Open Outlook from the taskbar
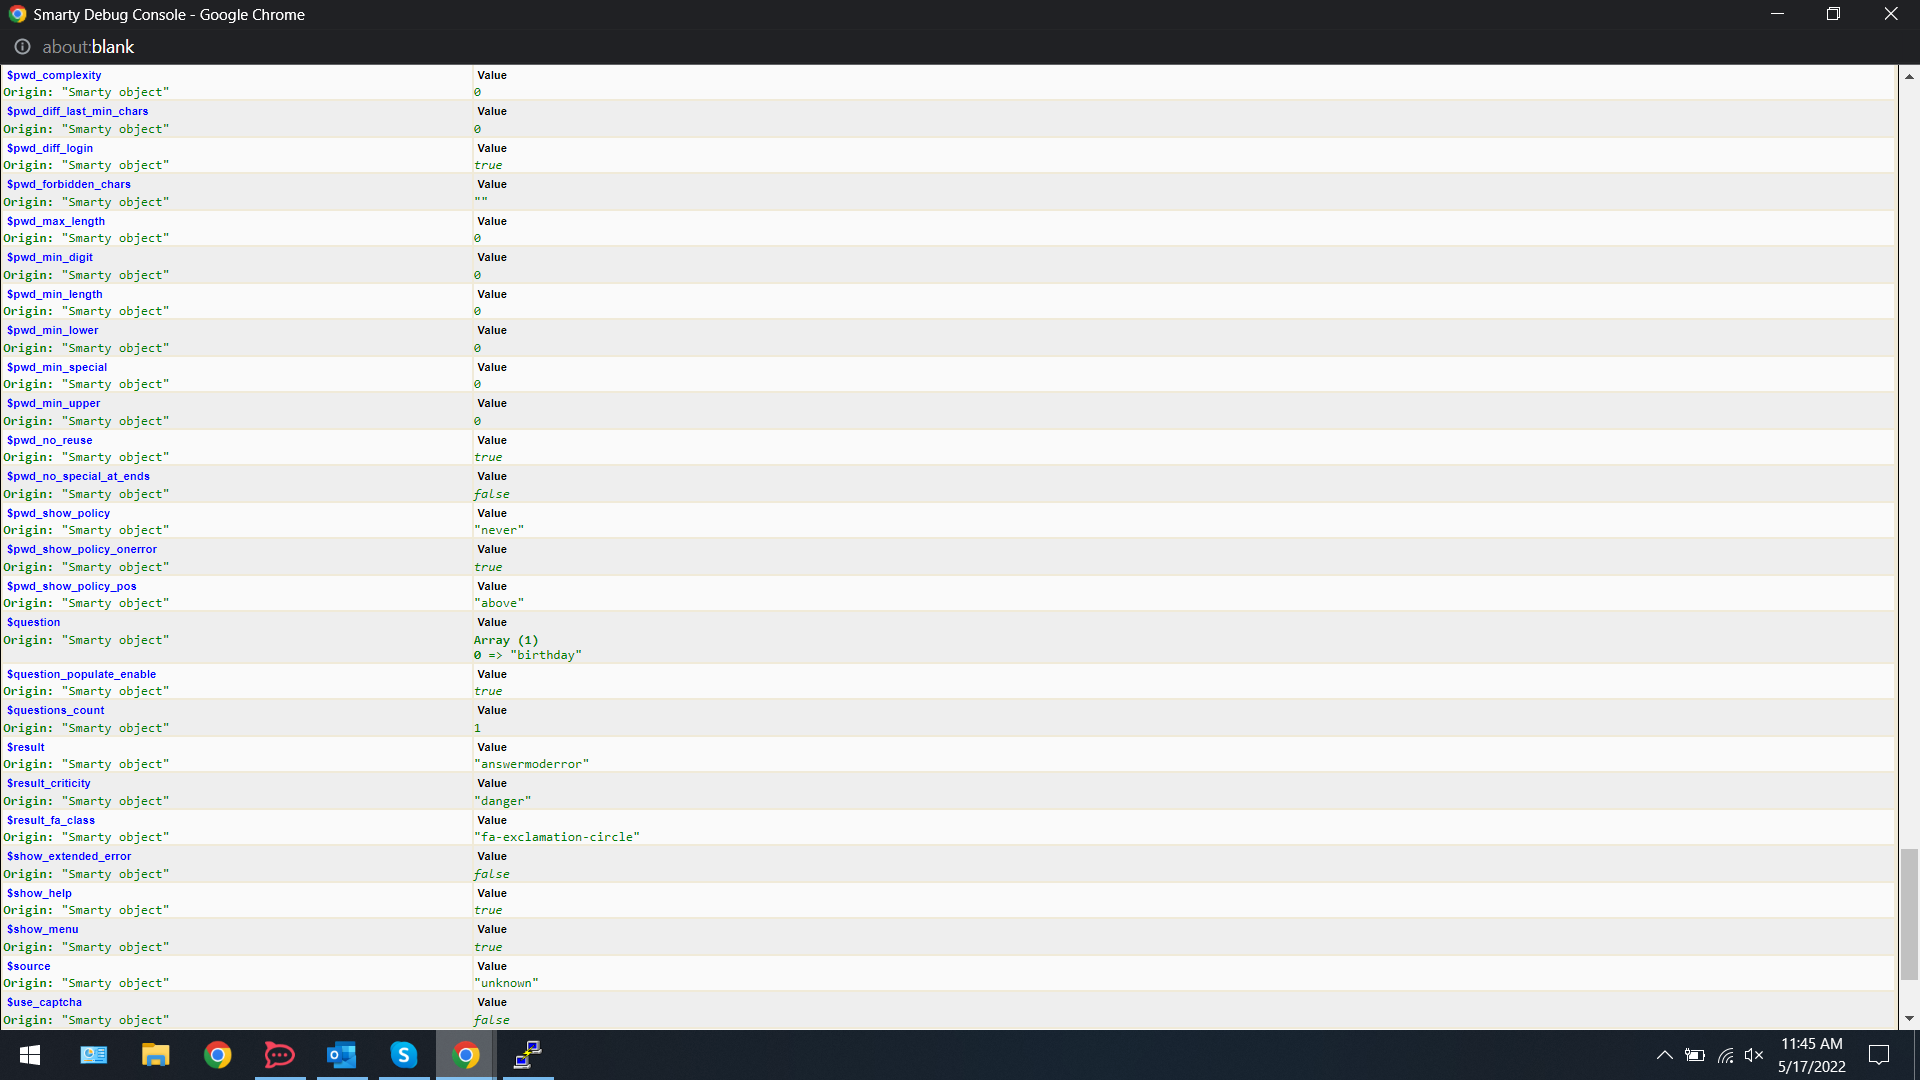This screenshot has width=1920, height=1080. pos(341,1055)
